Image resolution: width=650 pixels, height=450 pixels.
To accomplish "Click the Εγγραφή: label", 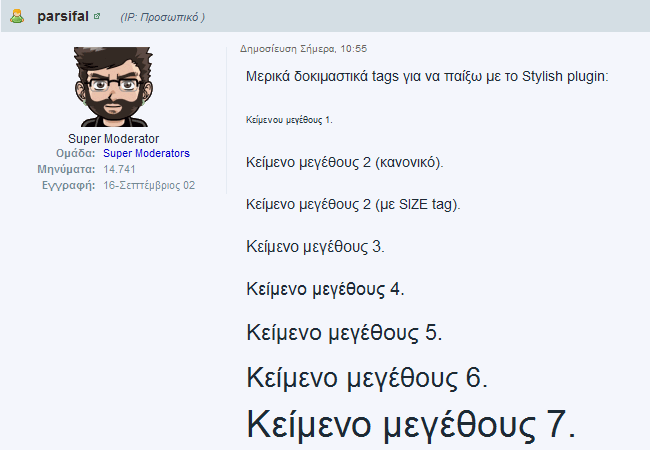I will [x=68, y=185].
